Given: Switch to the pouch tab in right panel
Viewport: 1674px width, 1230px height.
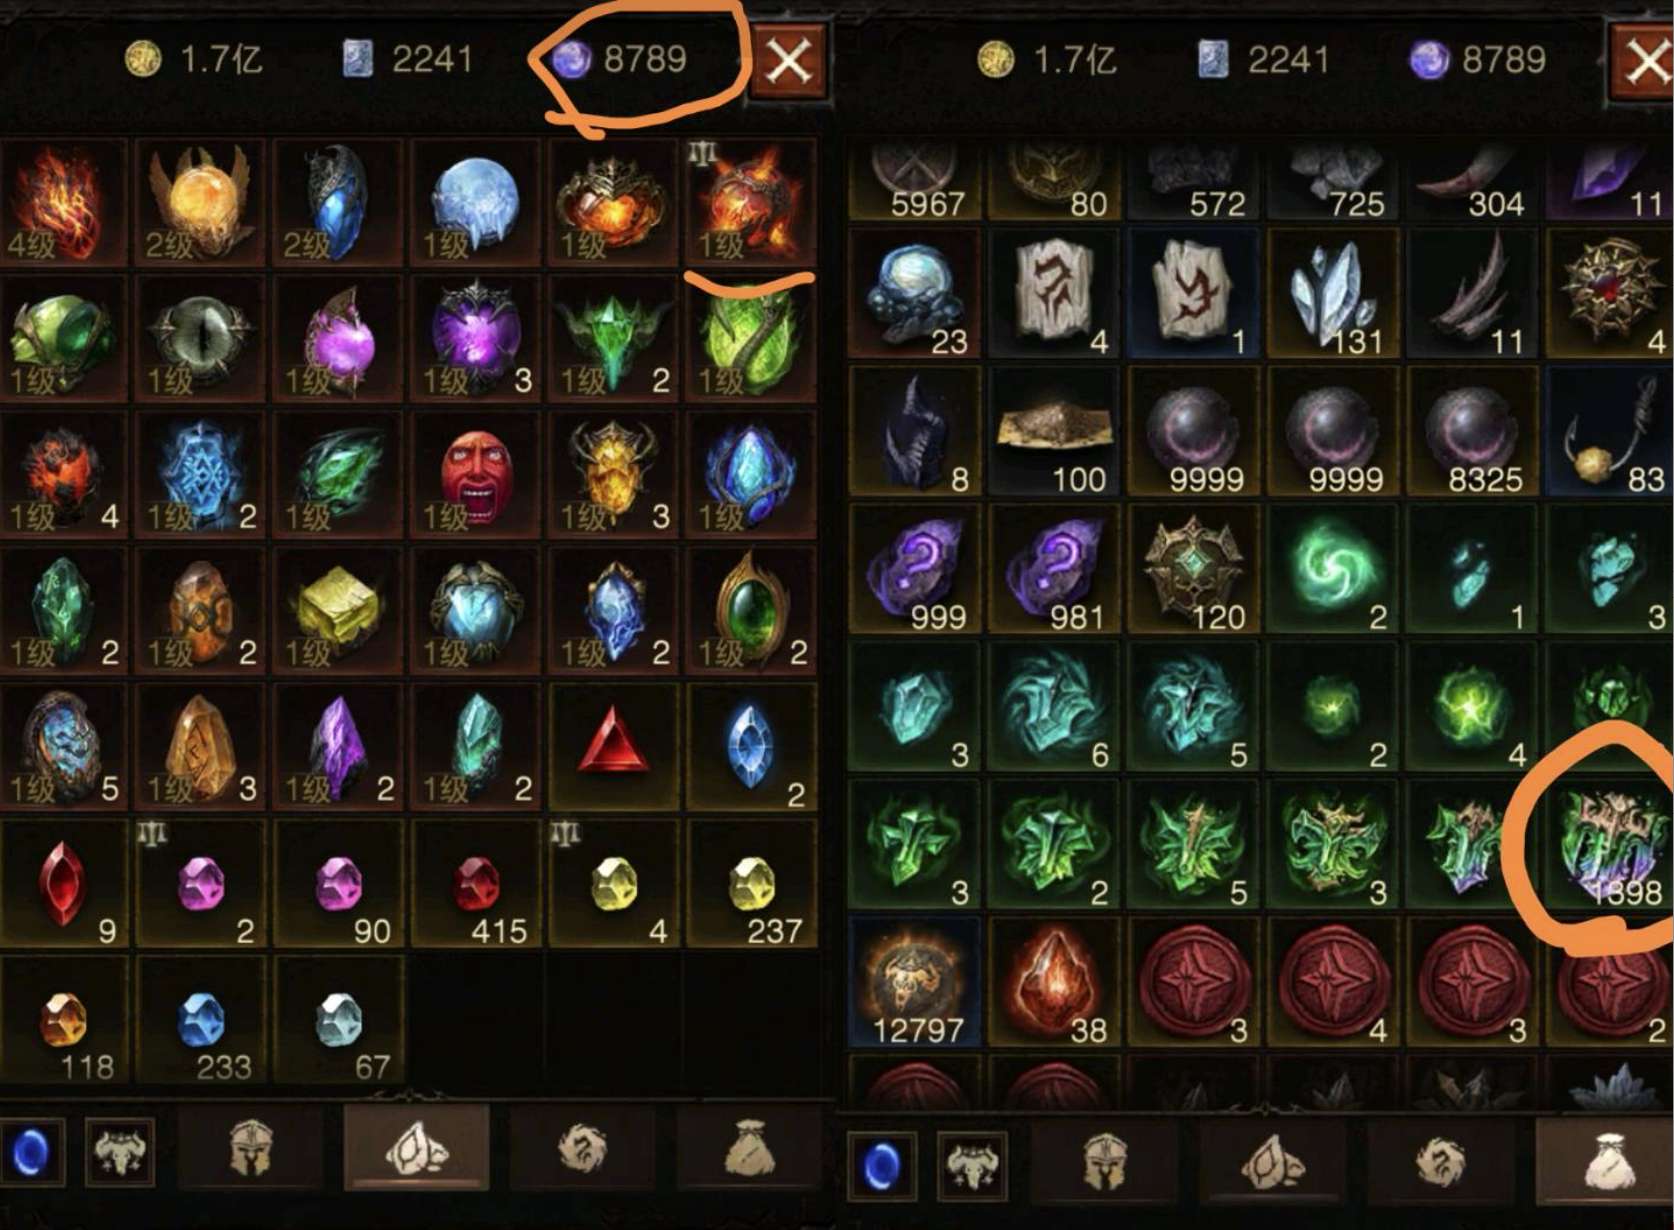Looking at the screenshot, I should [1605, 1160].
